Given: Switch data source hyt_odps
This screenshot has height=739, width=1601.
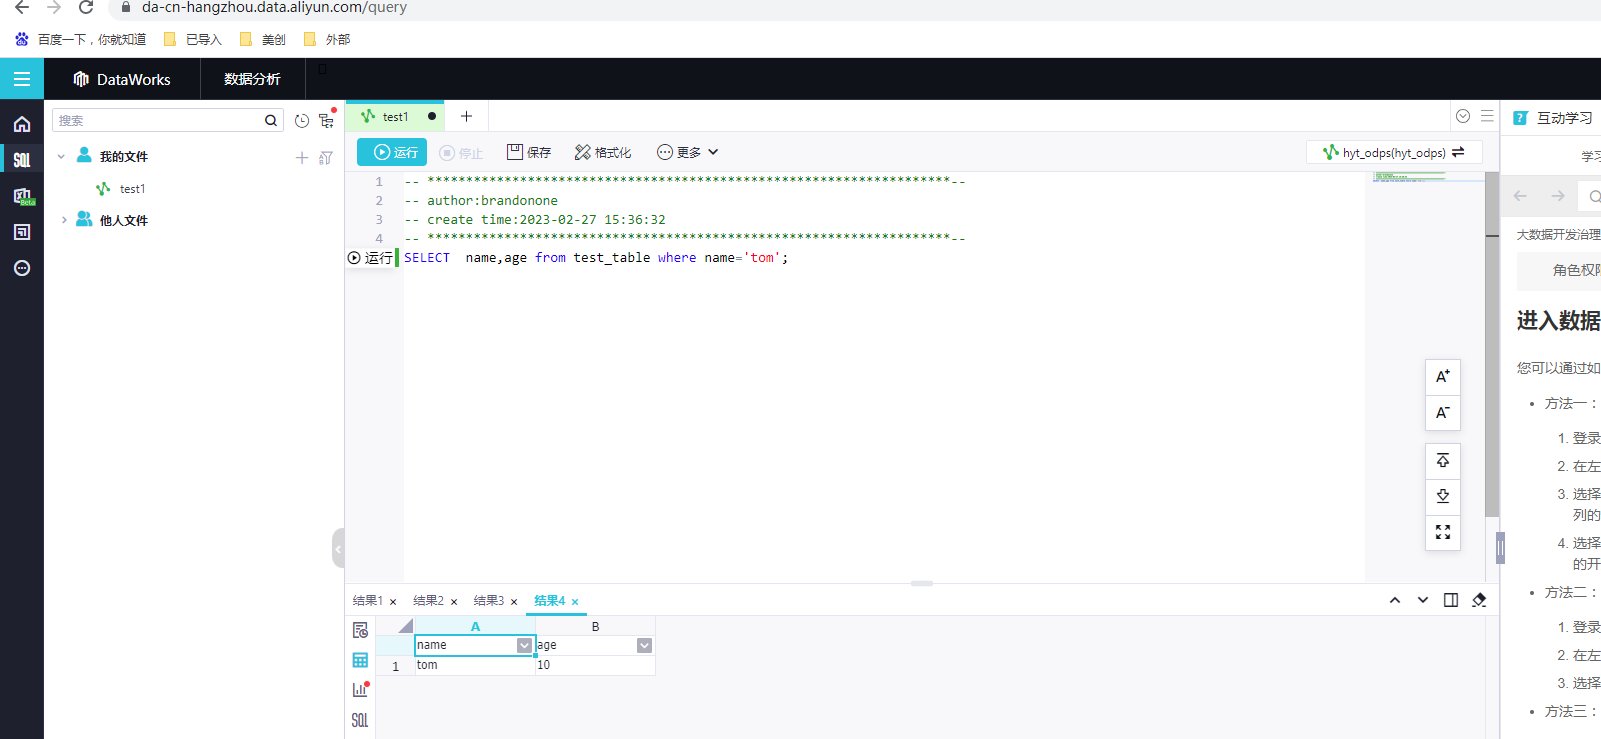Looking at the screenshot, I should (1394, 152).
